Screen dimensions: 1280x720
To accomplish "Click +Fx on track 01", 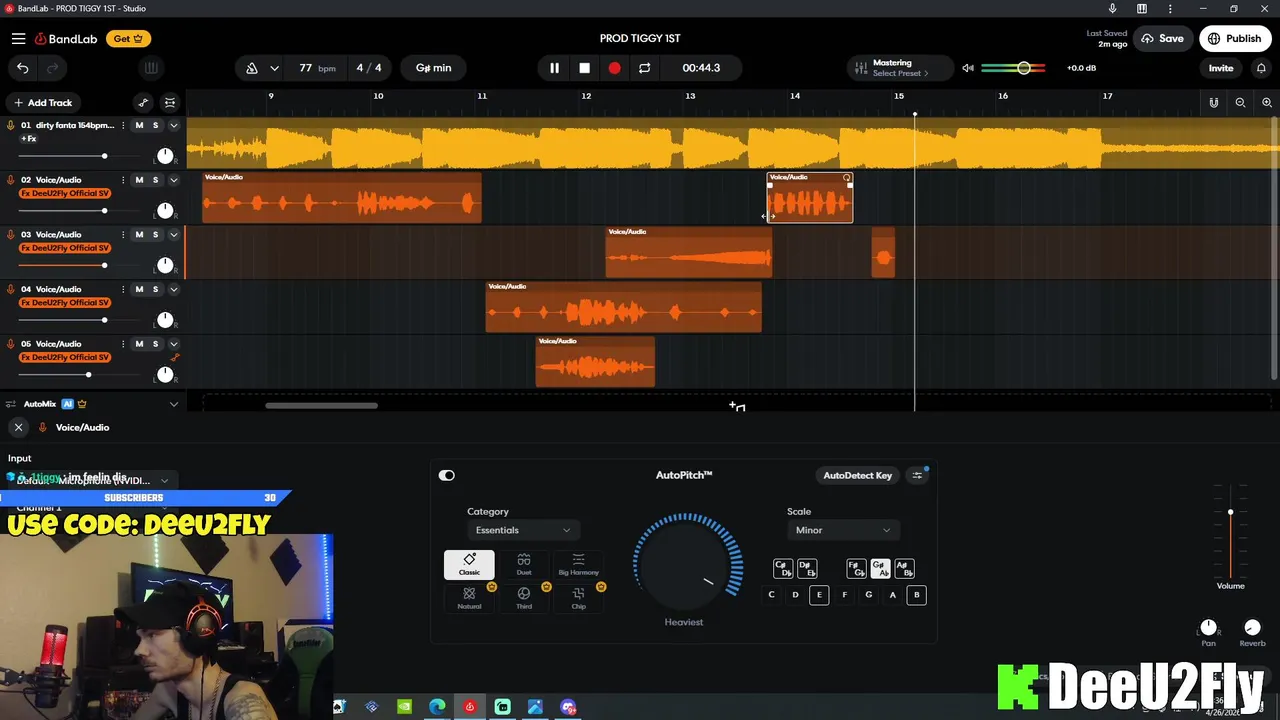I will pos(29,139).
